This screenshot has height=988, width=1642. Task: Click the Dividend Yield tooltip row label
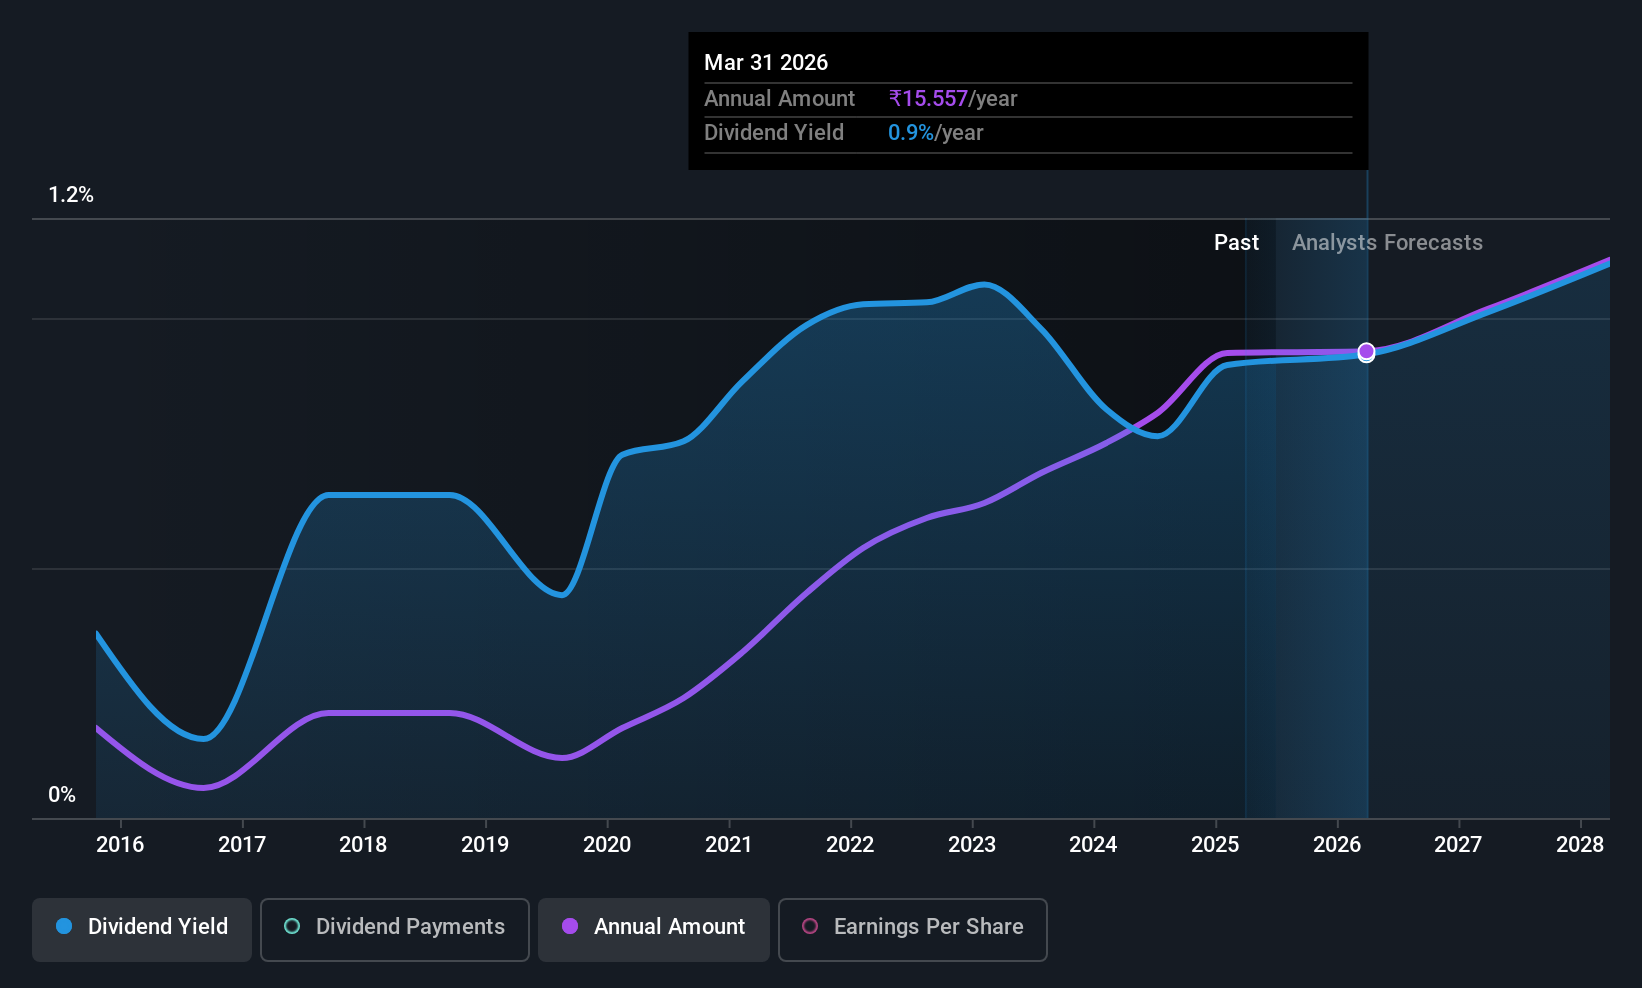[x=774, y=133]
